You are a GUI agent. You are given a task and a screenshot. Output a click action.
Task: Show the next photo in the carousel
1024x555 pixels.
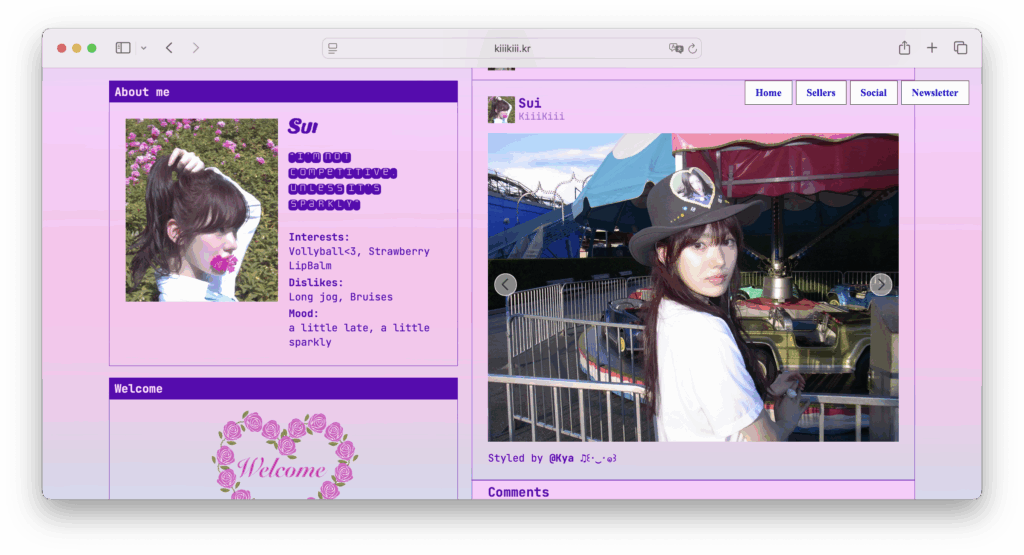[881, 285]
